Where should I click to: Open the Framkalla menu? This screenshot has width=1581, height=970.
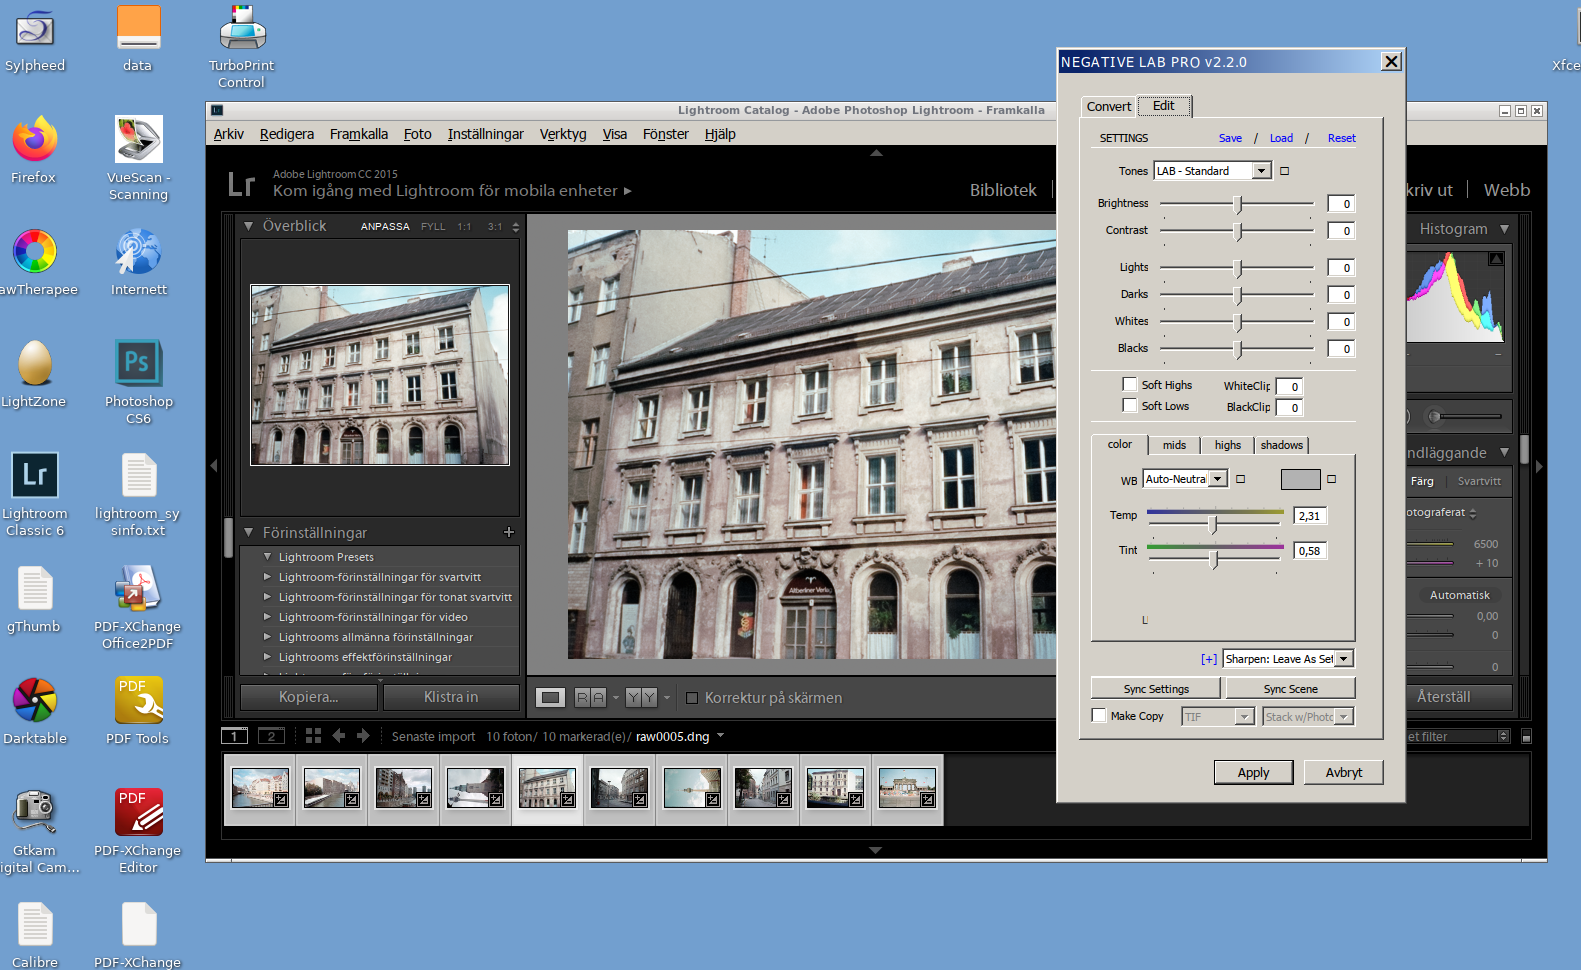tap(359, 134)
